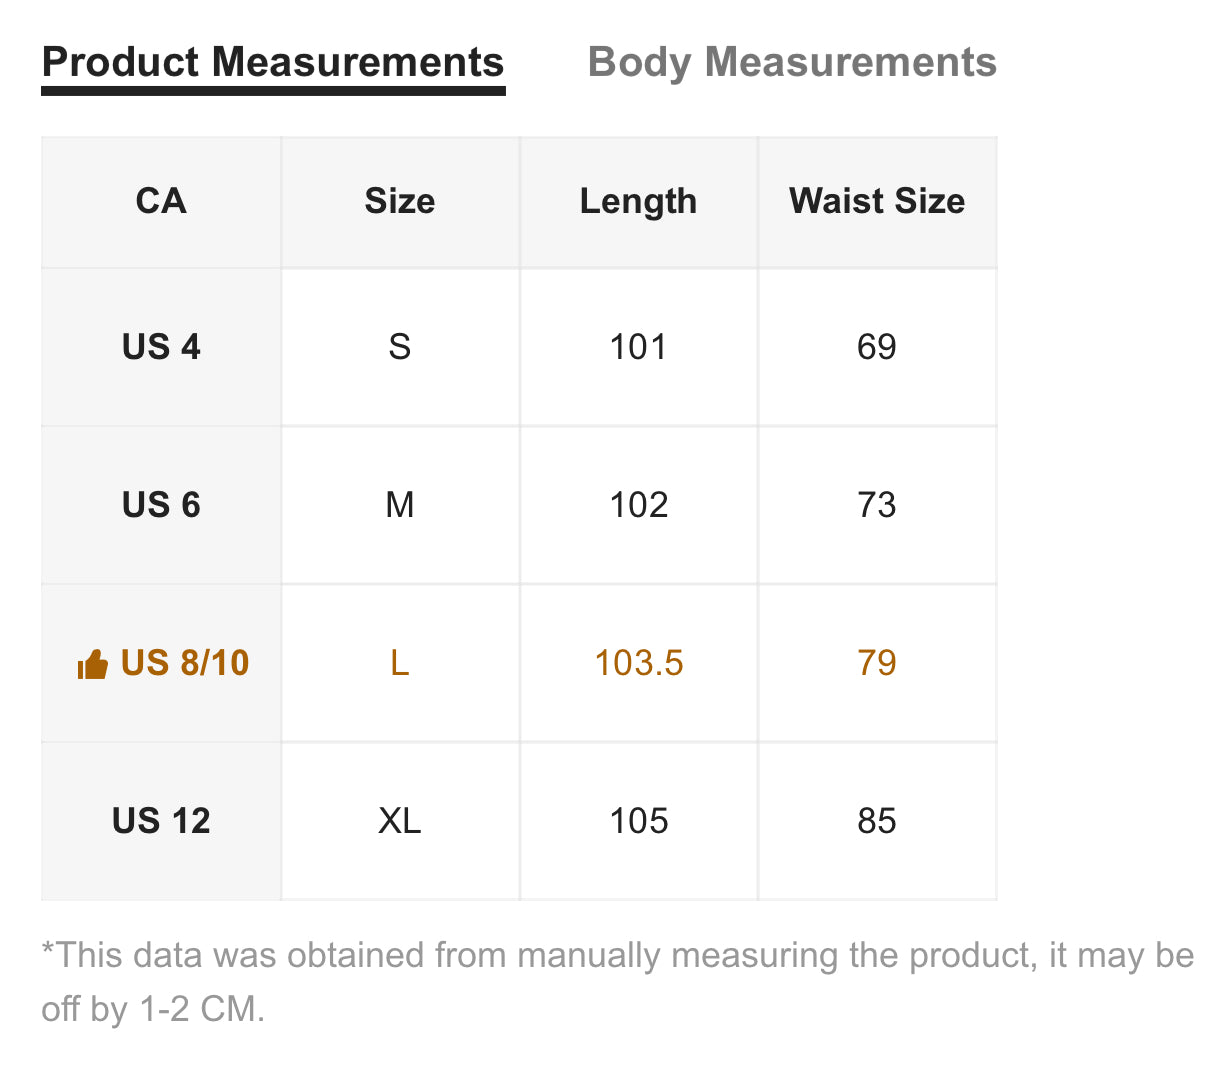
Task: Click the CA column header
Action: (161, 201)
